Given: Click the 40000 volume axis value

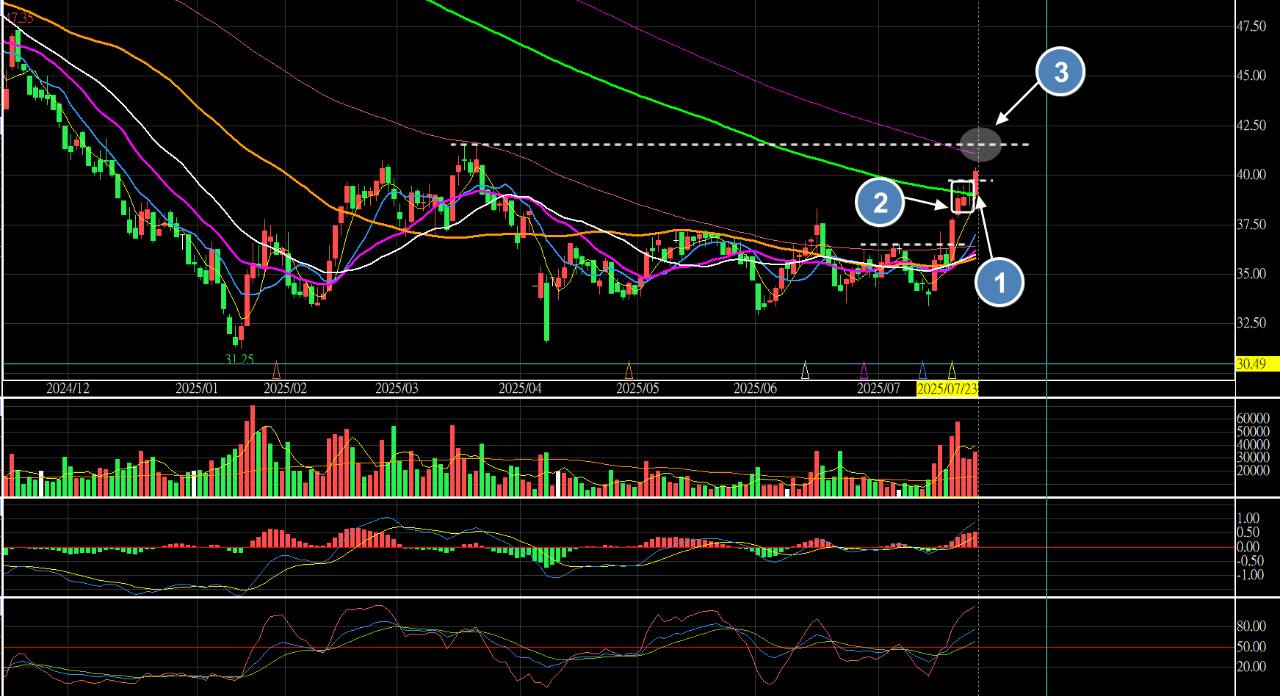Looking at the screenshot, I should [x=1253, y=444].
